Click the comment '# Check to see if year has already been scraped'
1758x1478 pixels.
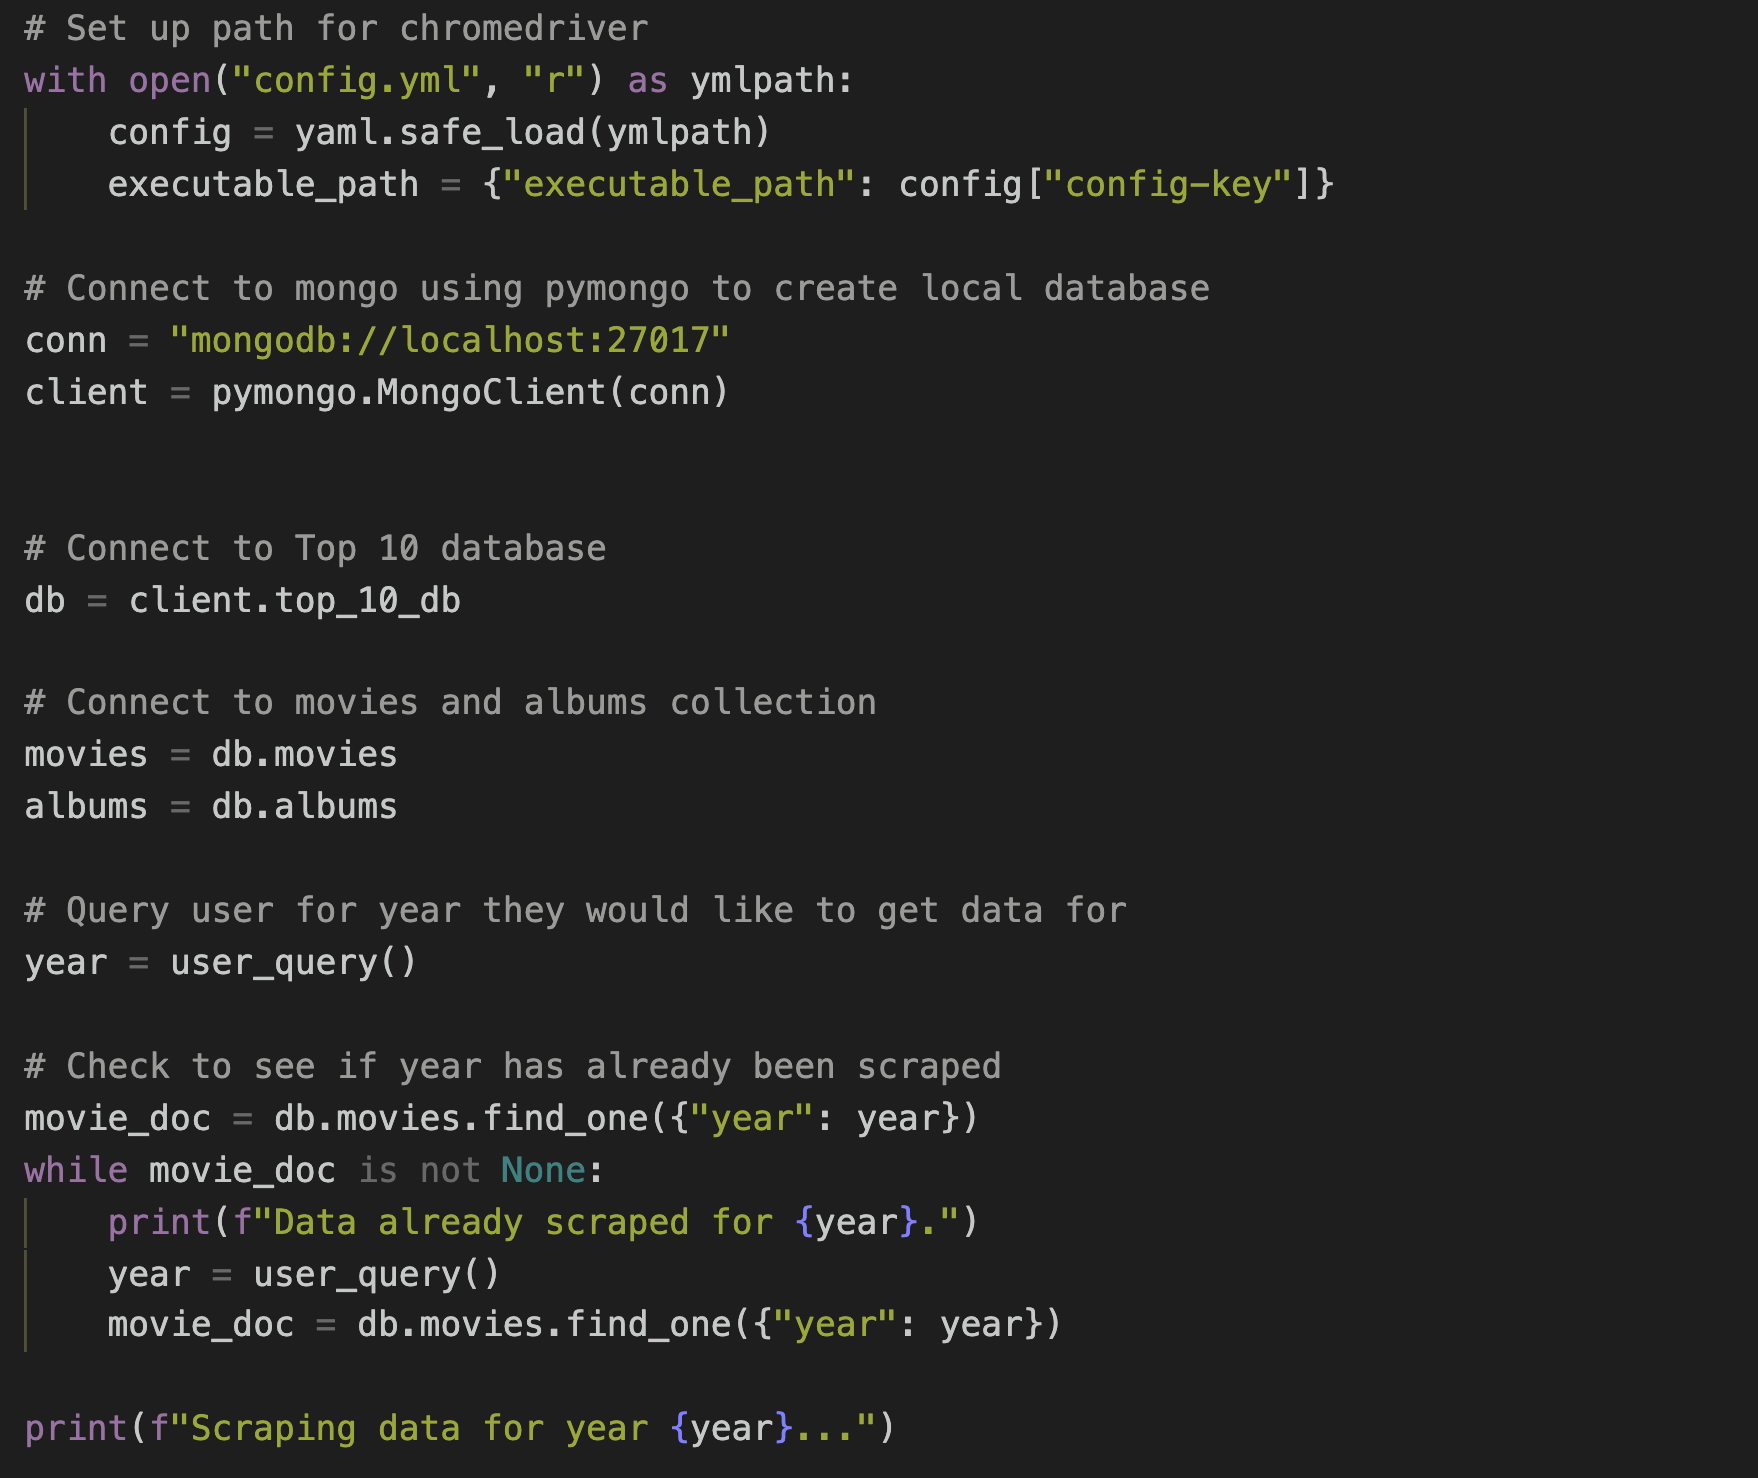coord(513,1066)
